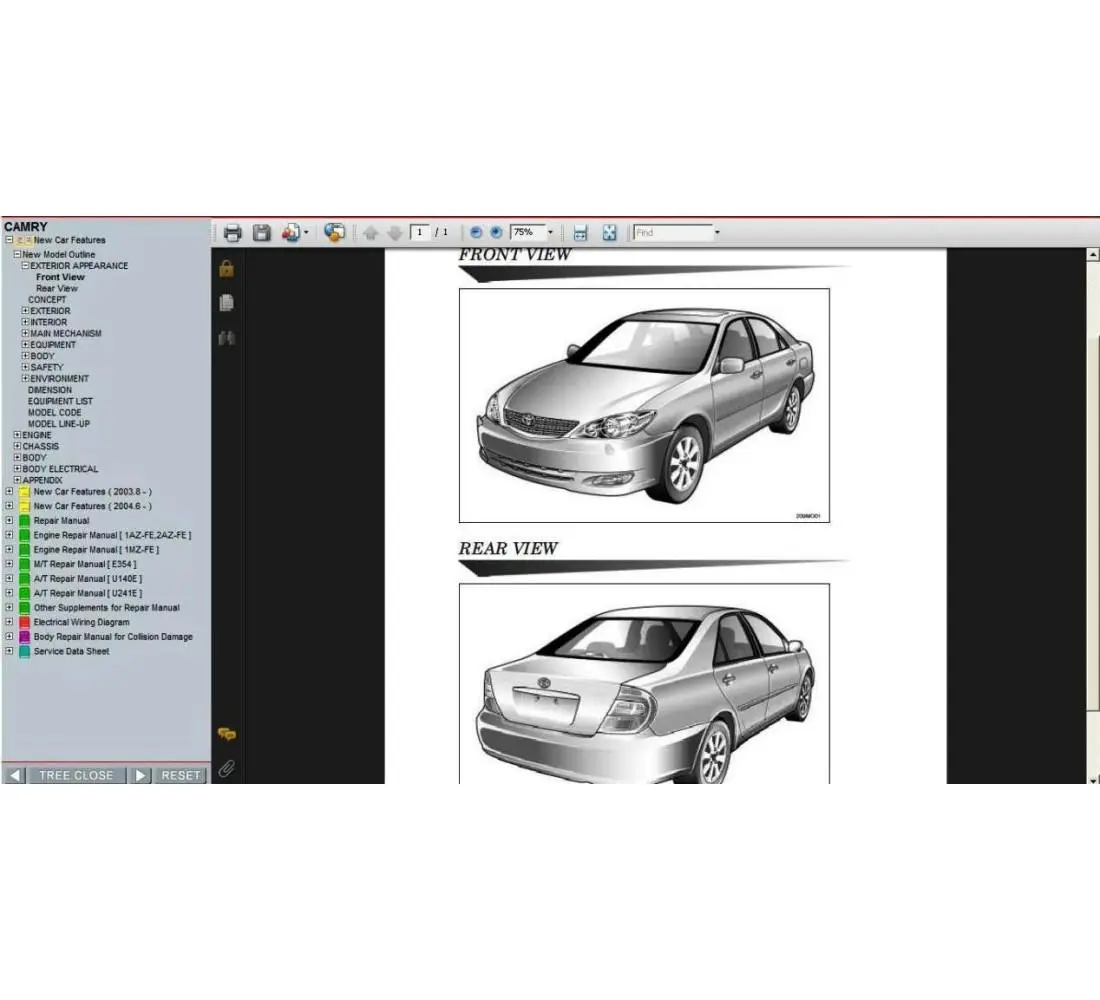Open A/T Repair Manual [ U140E ]

[x=88, y=579]
